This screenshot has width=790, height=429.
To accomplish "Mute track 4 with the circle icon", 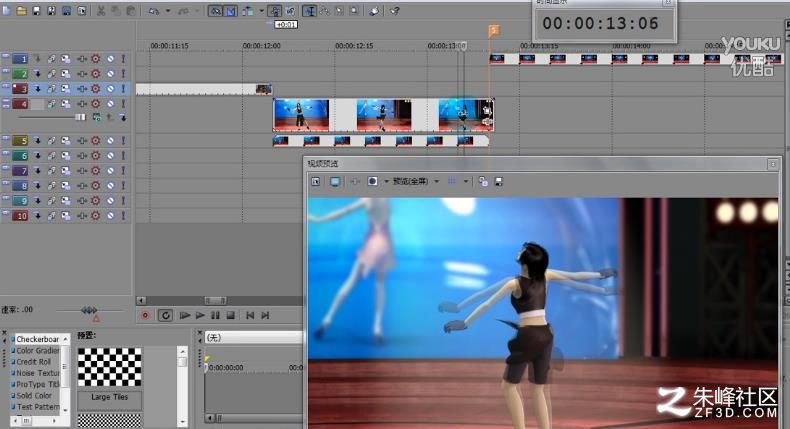I will coord(110,104).
